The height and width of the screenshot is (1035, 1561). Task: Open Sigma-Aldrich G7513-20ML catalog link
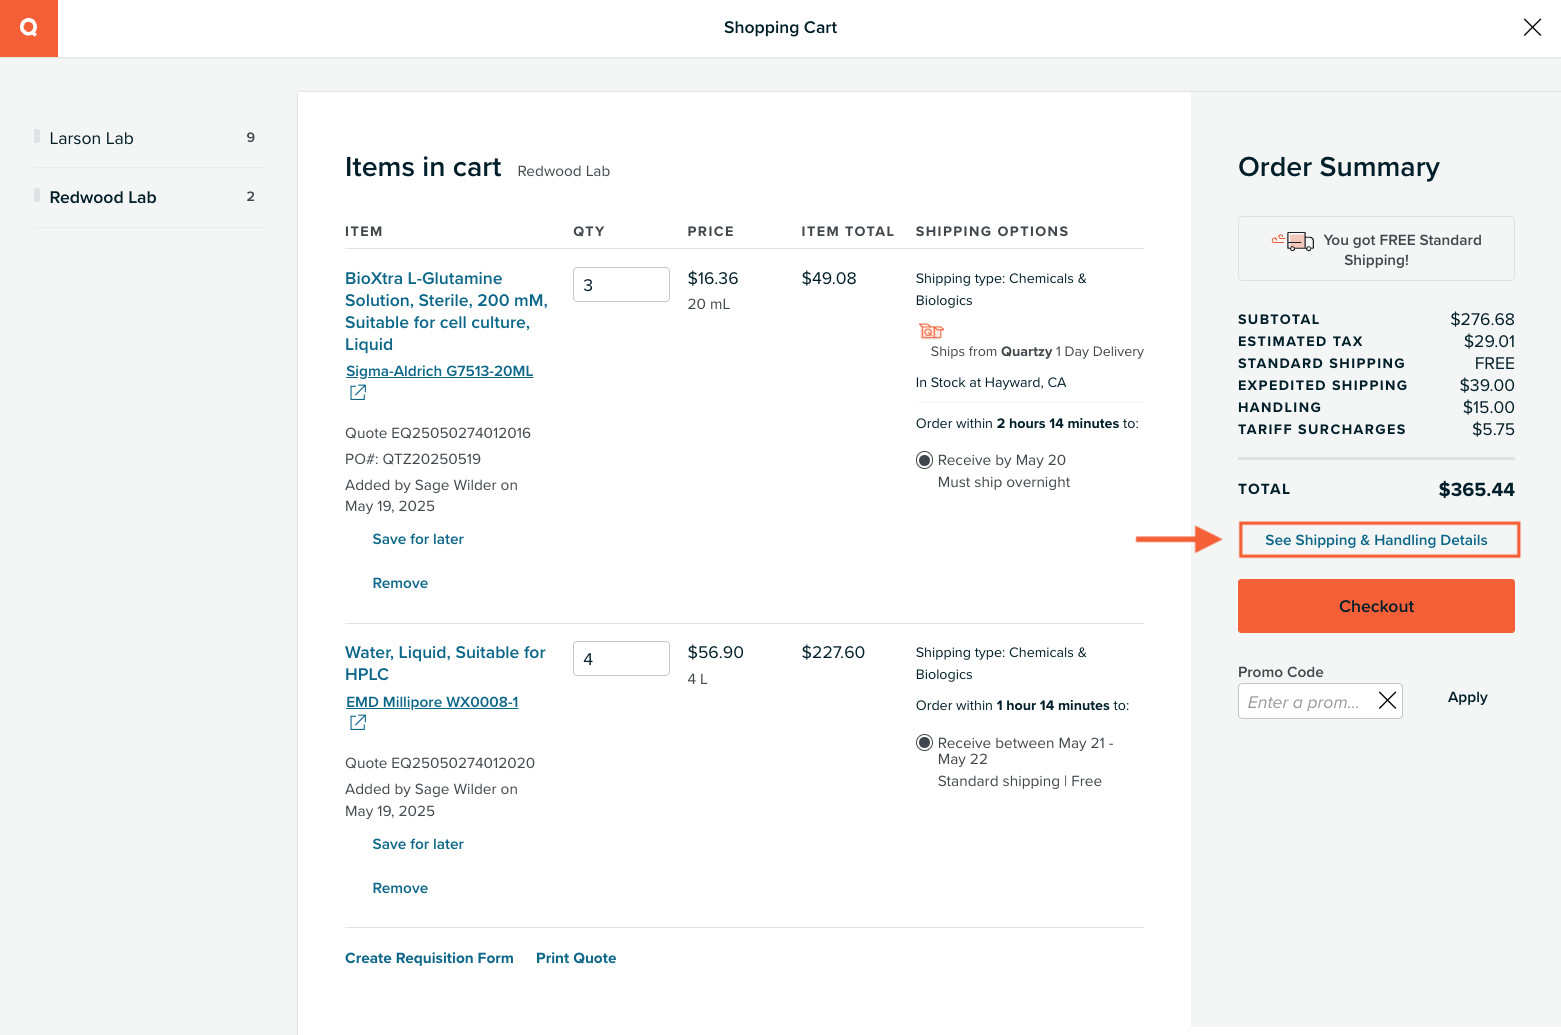[439, 371]
